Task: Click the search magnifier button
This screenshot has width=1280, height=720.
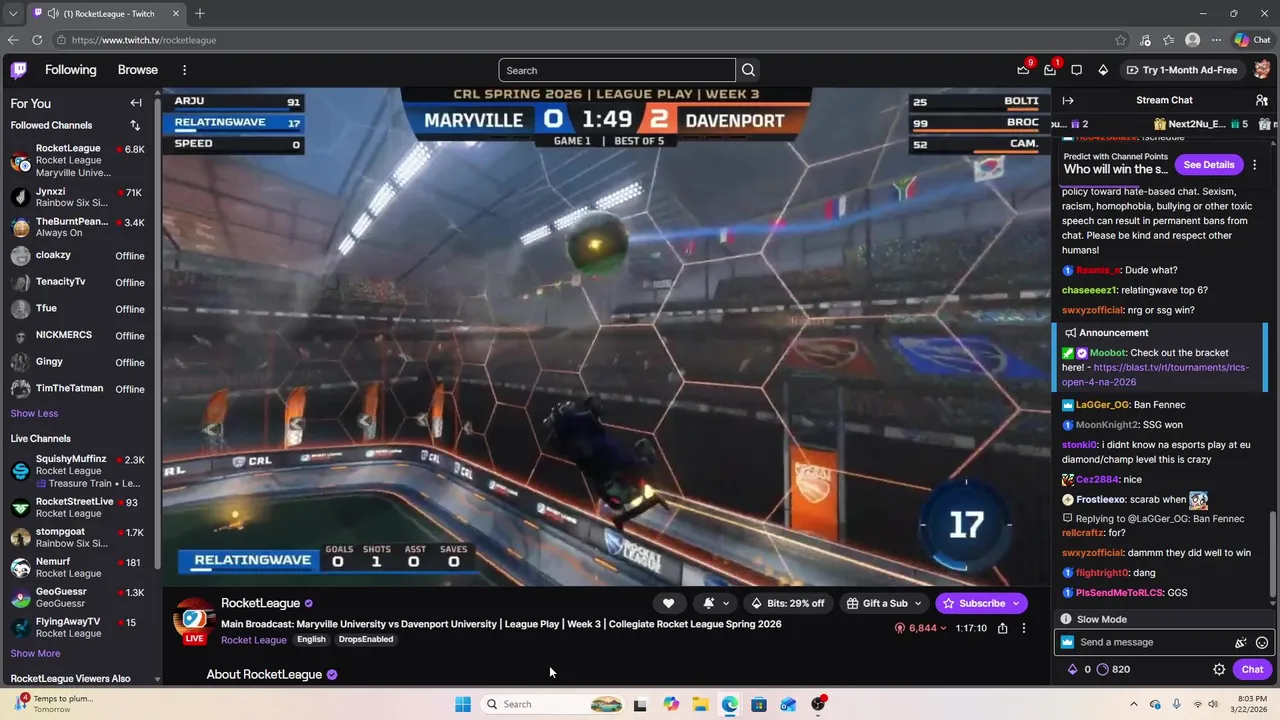Action: (x=748, y=70)
